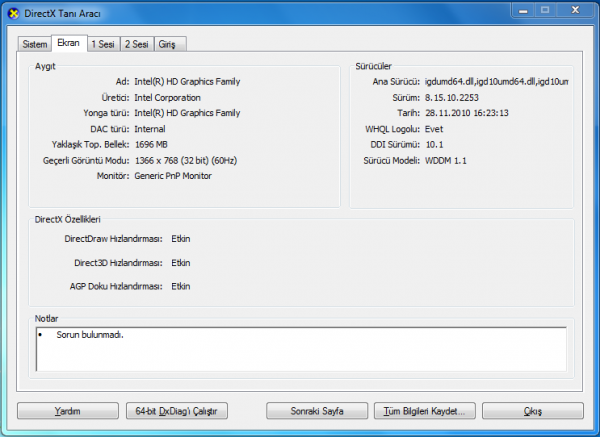The height and width of the screenshot is (437, 600).
Task: Click the WHQL Logolu label
Action: [393, 129]
